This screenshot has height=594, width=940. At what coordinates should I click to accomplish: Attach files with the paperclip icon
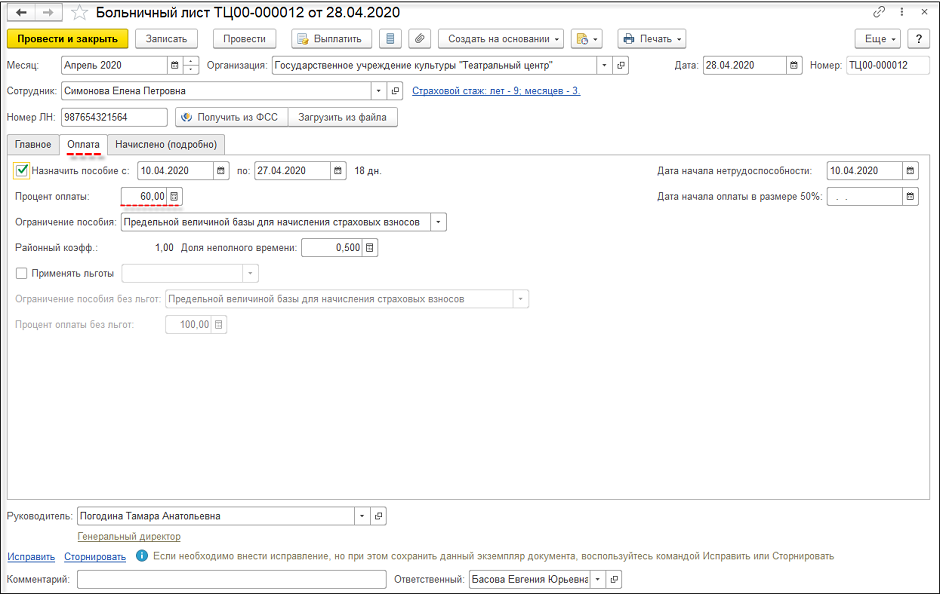point(420,39)
